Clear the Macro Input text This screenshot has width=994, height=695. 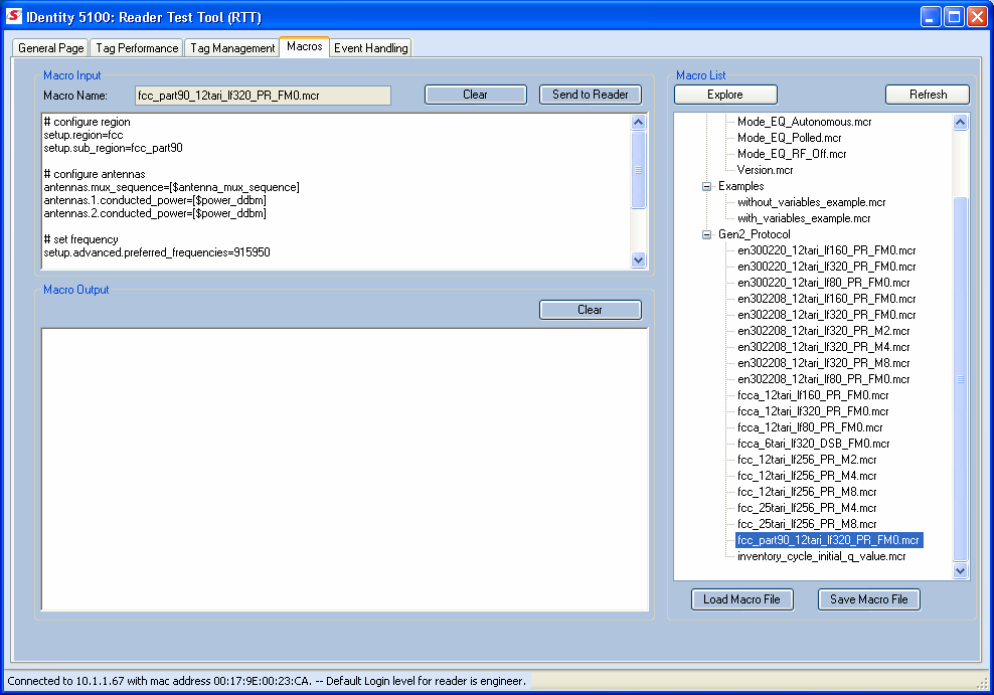tap(475, 94)
